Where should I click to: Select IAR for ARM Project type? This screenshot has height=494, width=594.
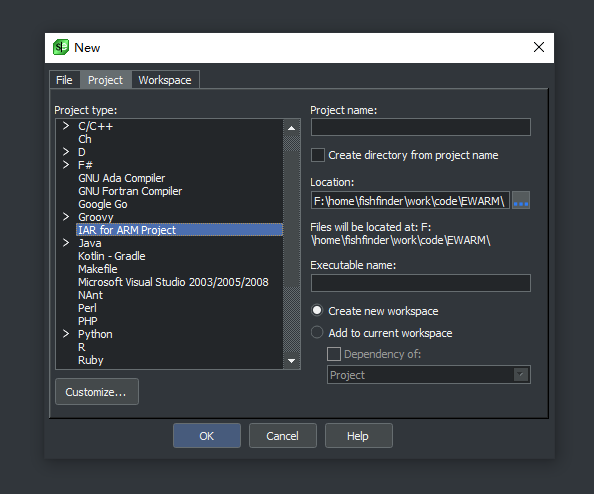click(179, 230)
